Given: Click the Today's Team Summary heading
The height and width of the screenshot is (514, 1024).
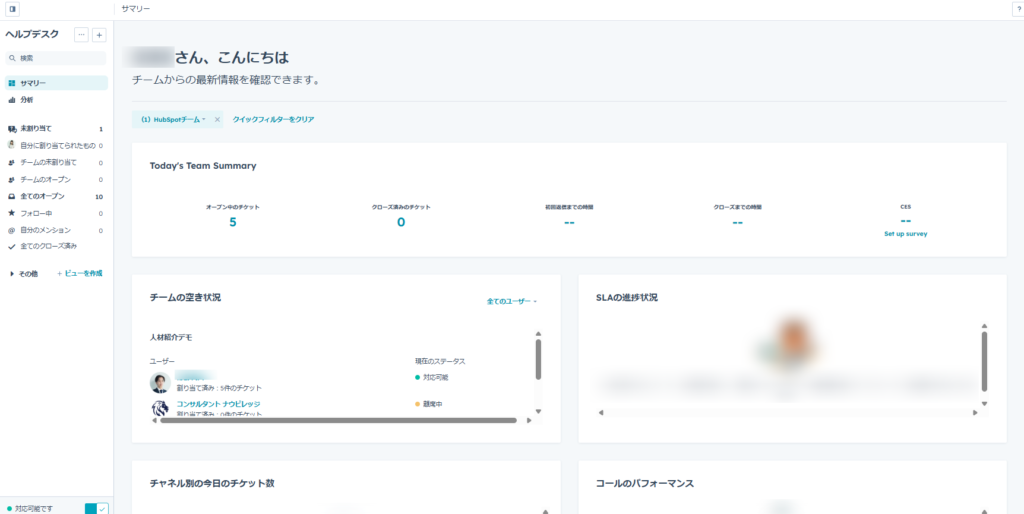Looking at the screenshot, I should click(203, 166).
